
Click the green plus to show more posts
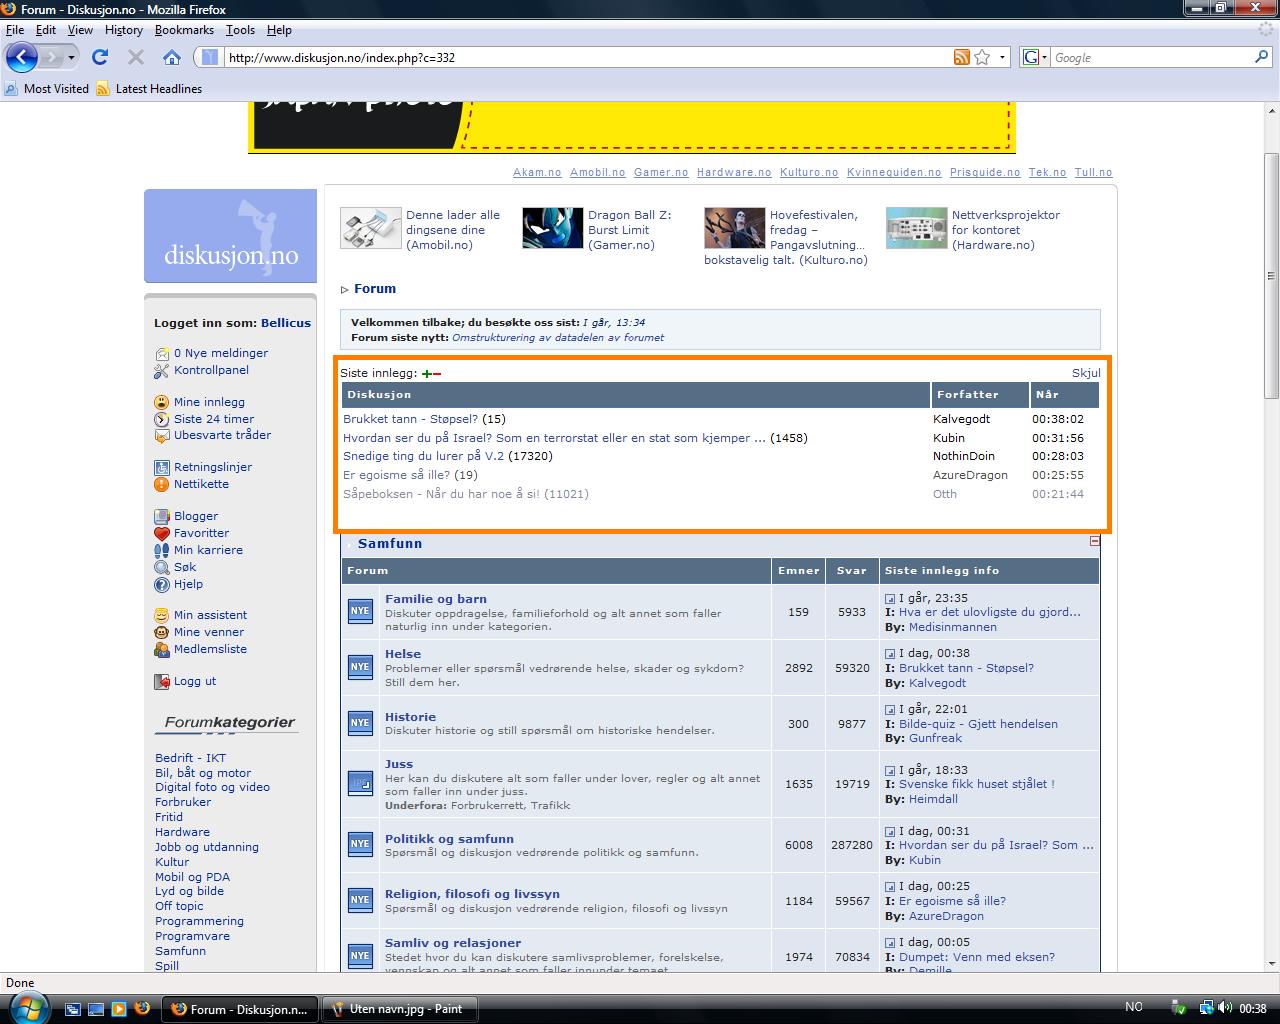pyautogui.click(x=427, y=373)
